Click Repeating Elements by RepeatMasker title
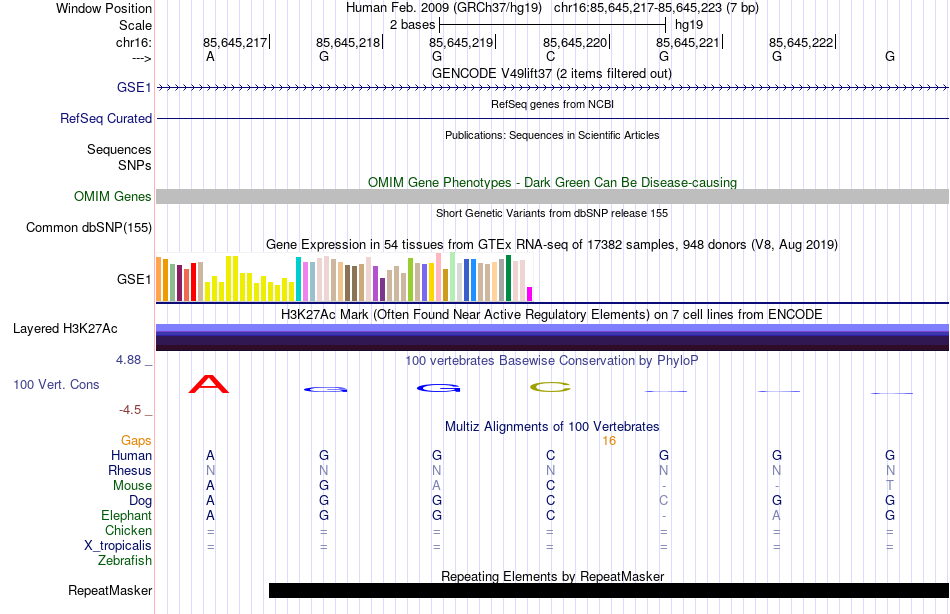The width and height of the screenshot is (950, 614). (x=552, y=576)
